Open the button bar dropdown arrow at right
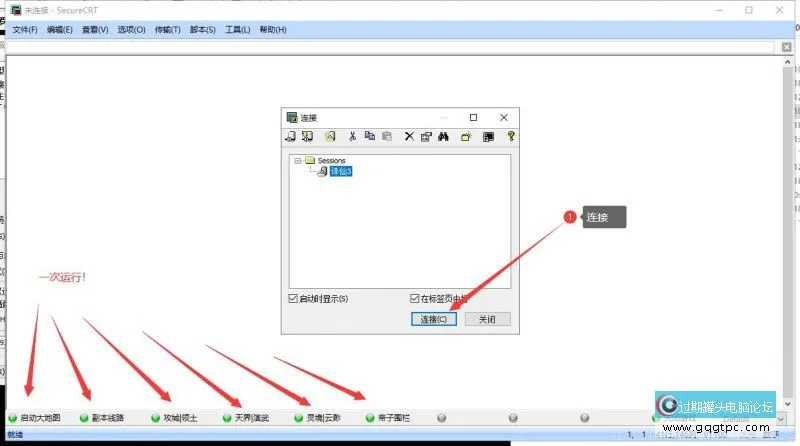This screenshot has width=800, height=446. pyautogui.click(x=781, y=419)
